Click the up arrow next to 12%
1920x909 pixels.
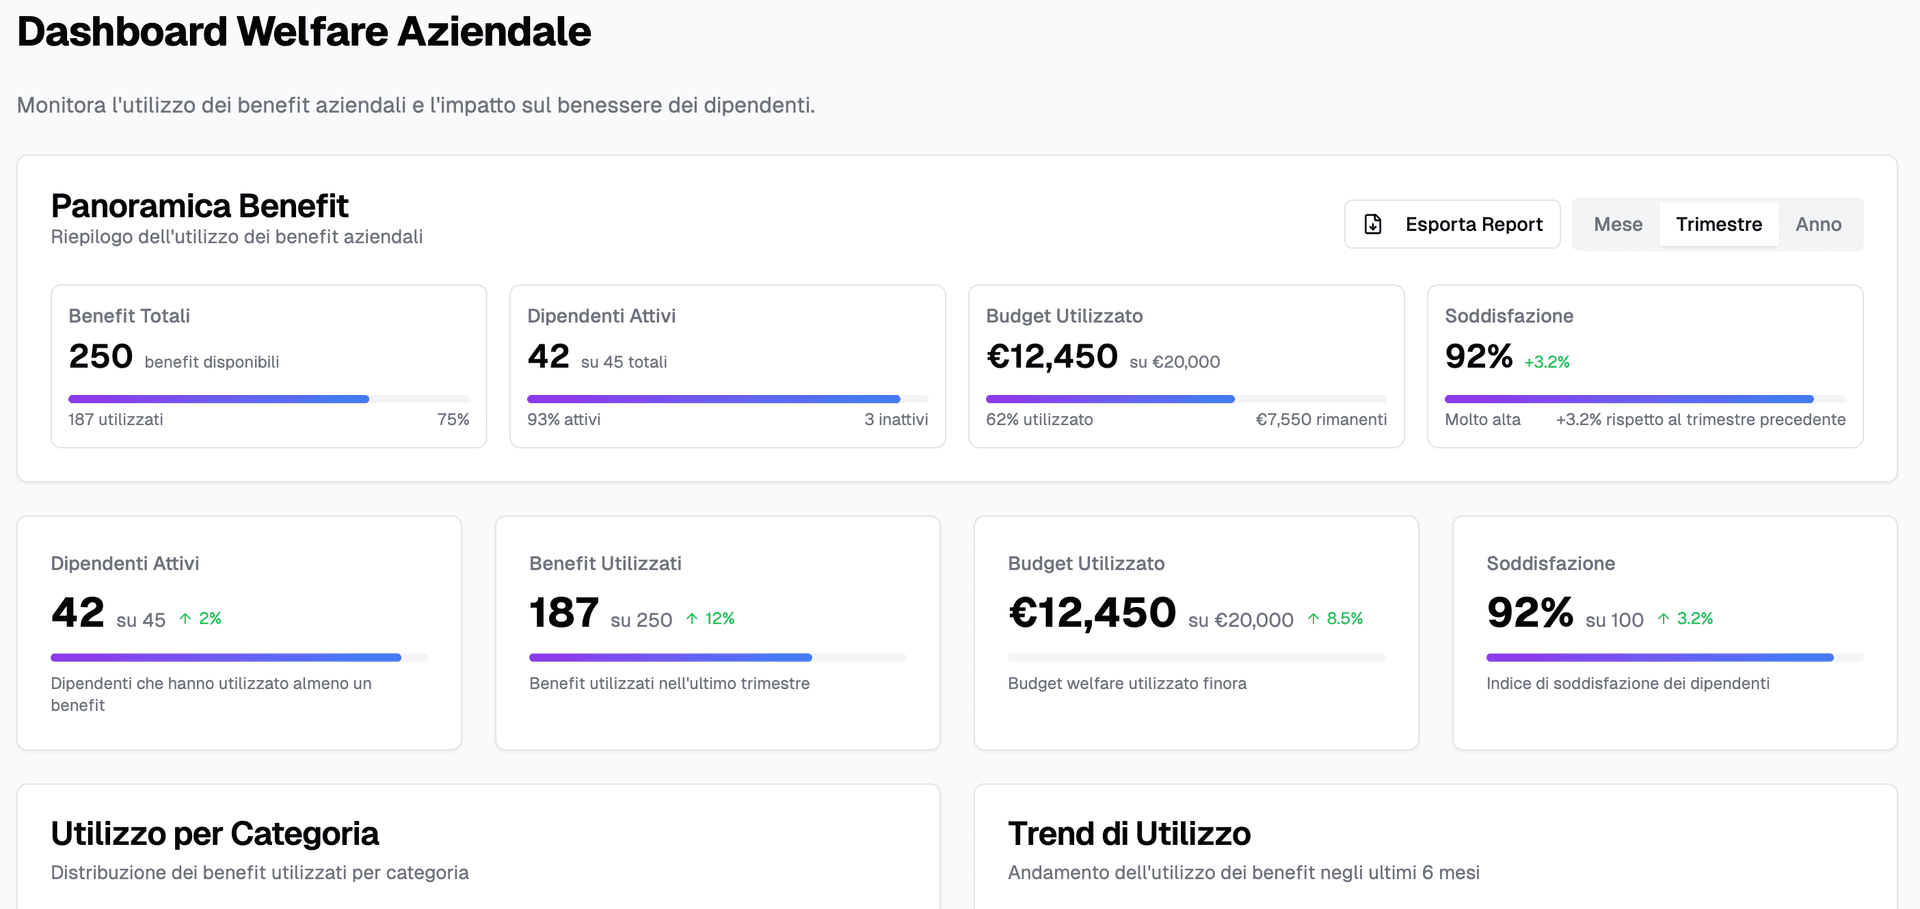point(694,618)
